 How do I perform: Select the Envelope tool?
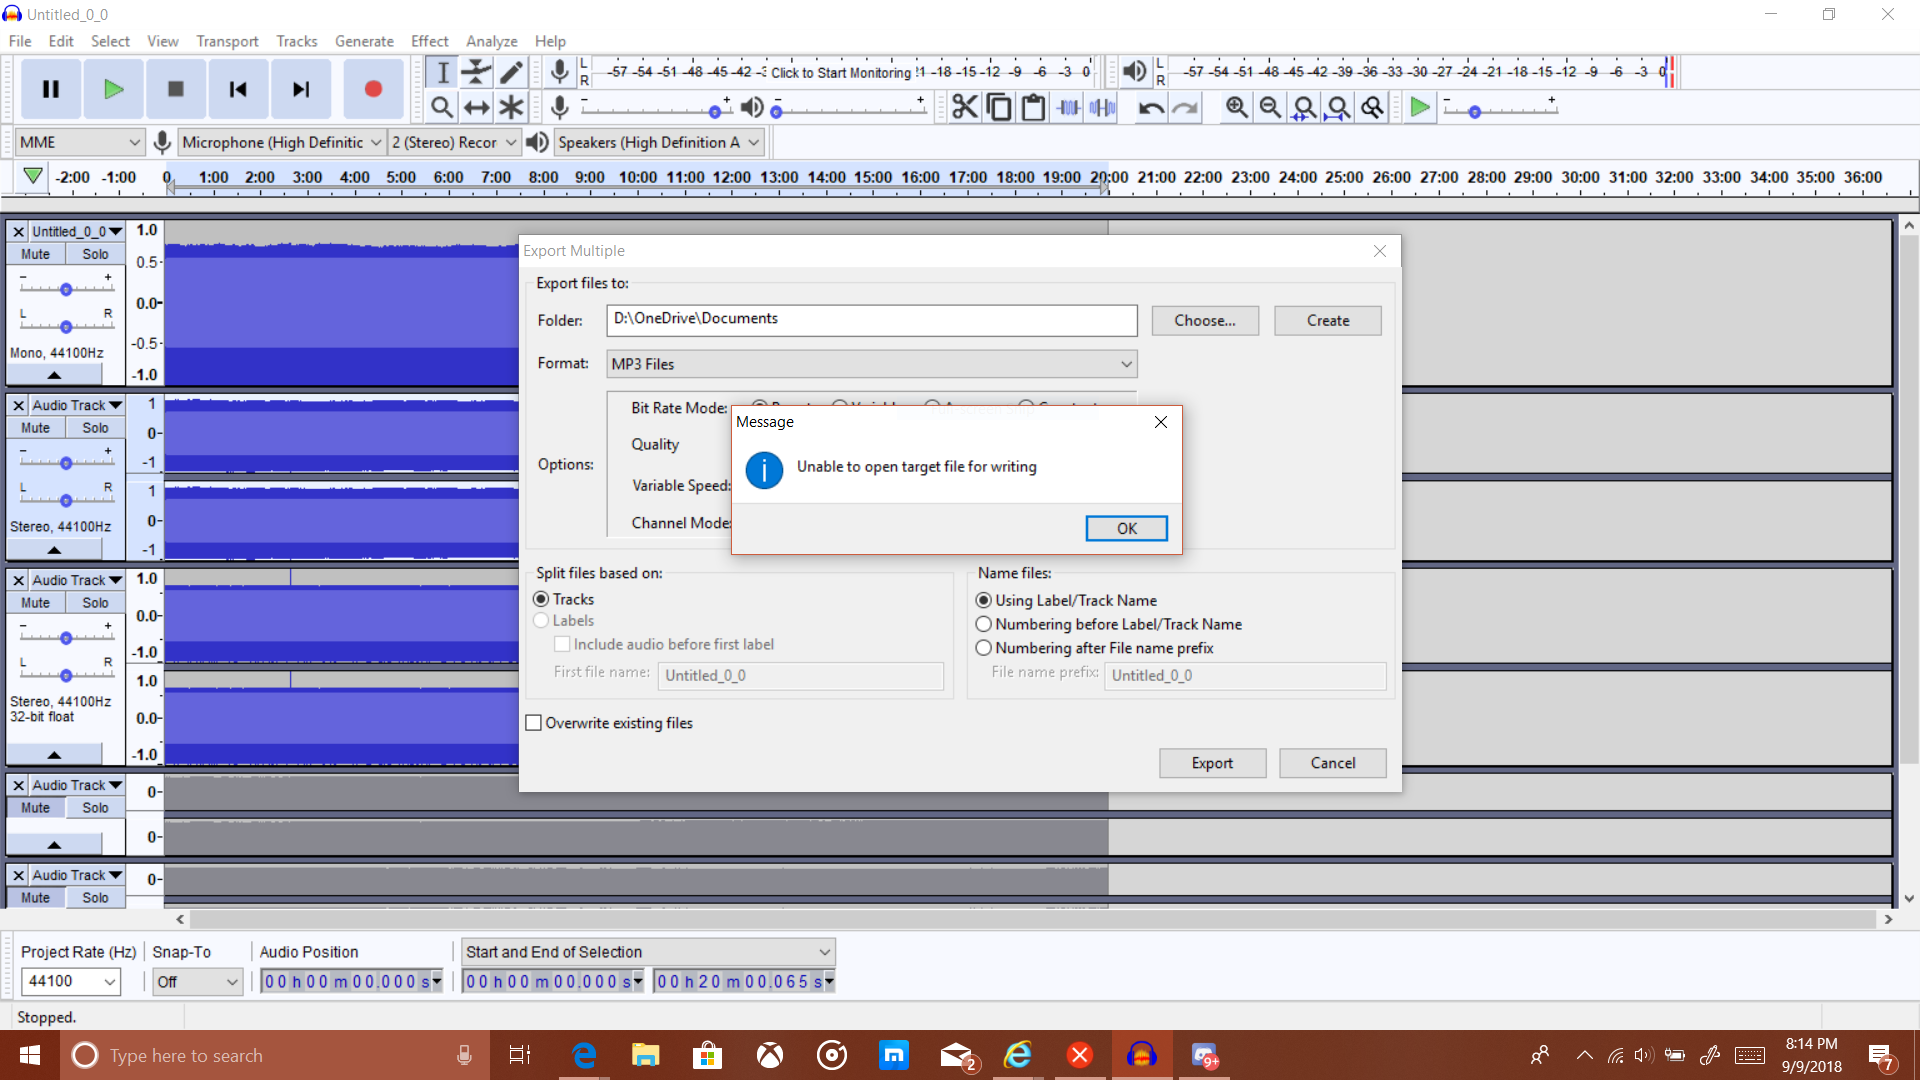pyautogui.click(x=477, y=72)
